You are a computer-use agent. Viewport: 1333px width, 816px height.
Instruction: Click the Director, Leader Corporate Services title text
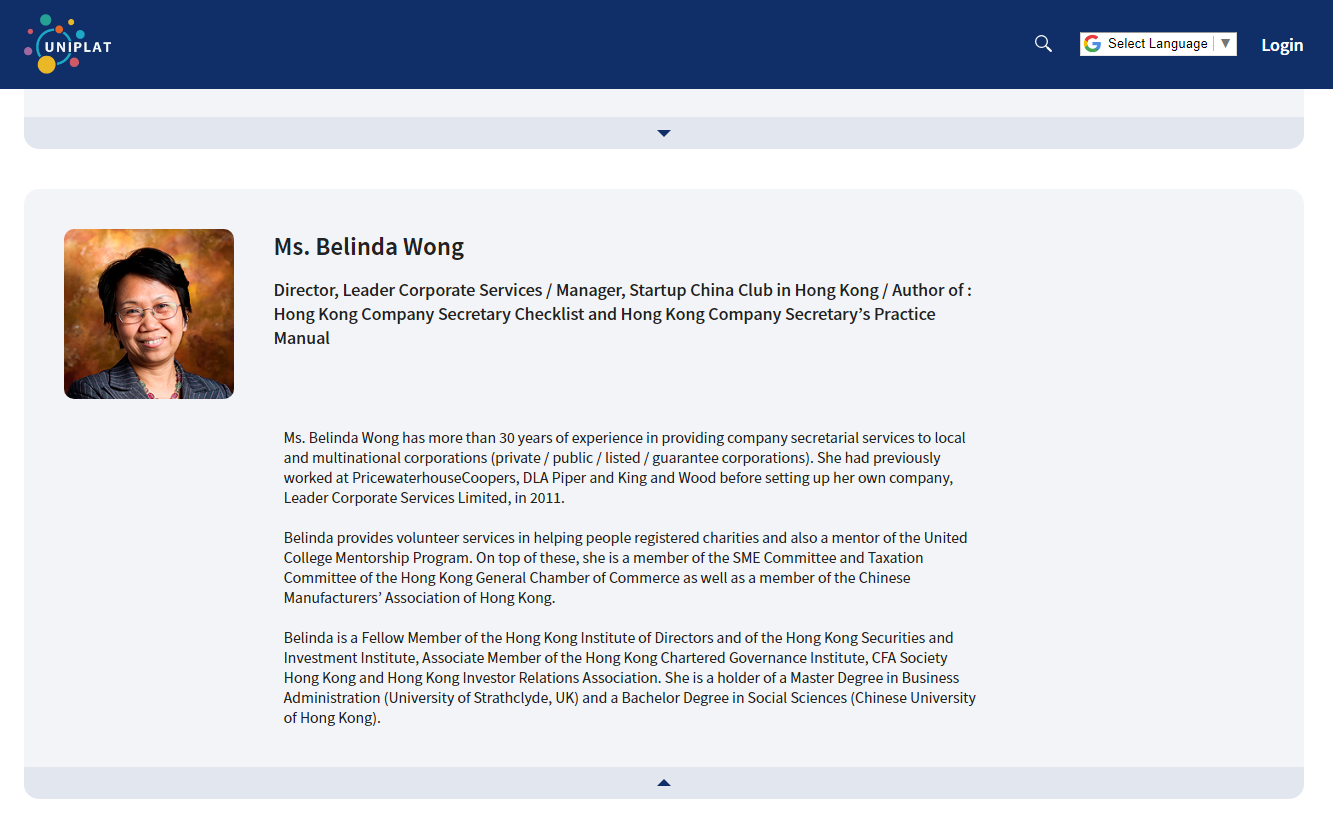point(623,314)
